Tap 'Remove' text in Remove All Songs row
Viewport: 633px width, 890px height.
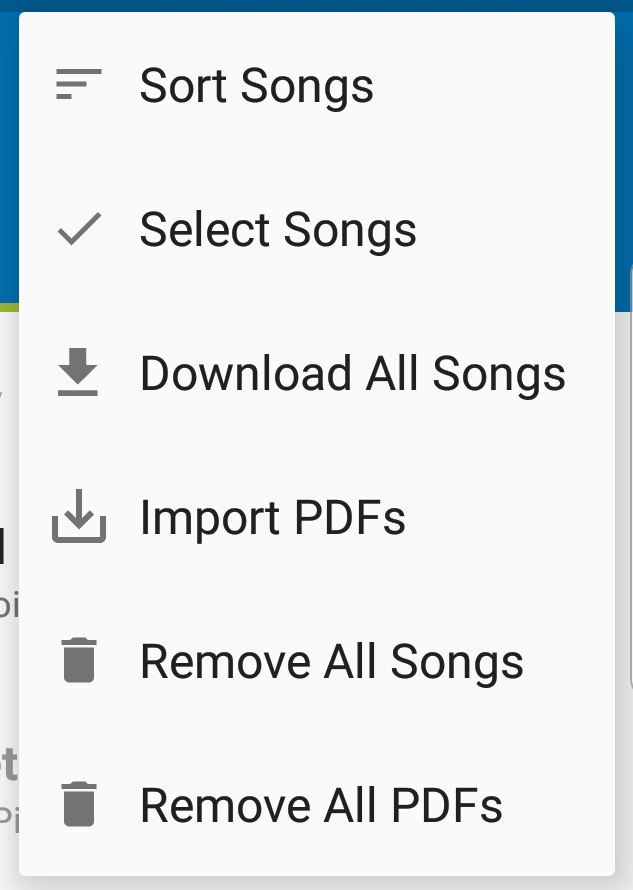[x=225, y=661]
